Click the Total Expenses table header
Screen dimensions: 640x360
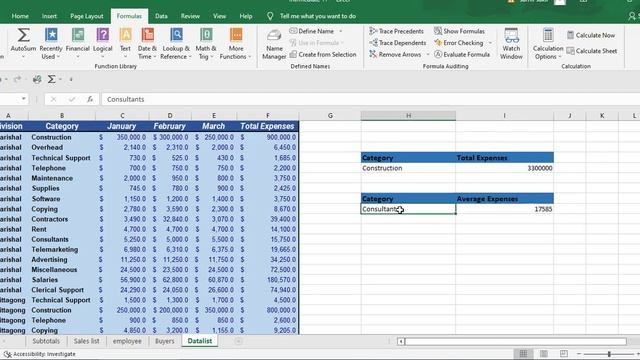(267, 126)
